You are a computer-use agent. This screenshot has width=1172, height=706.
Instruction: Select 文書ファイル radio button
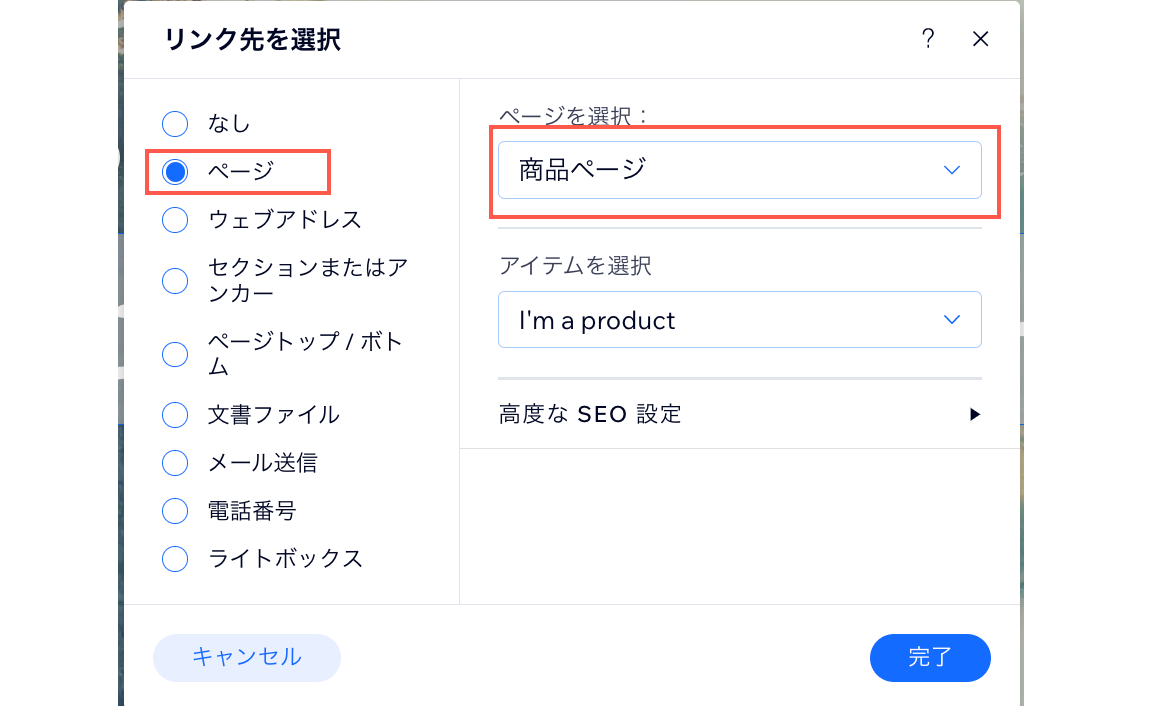(175, 415)
